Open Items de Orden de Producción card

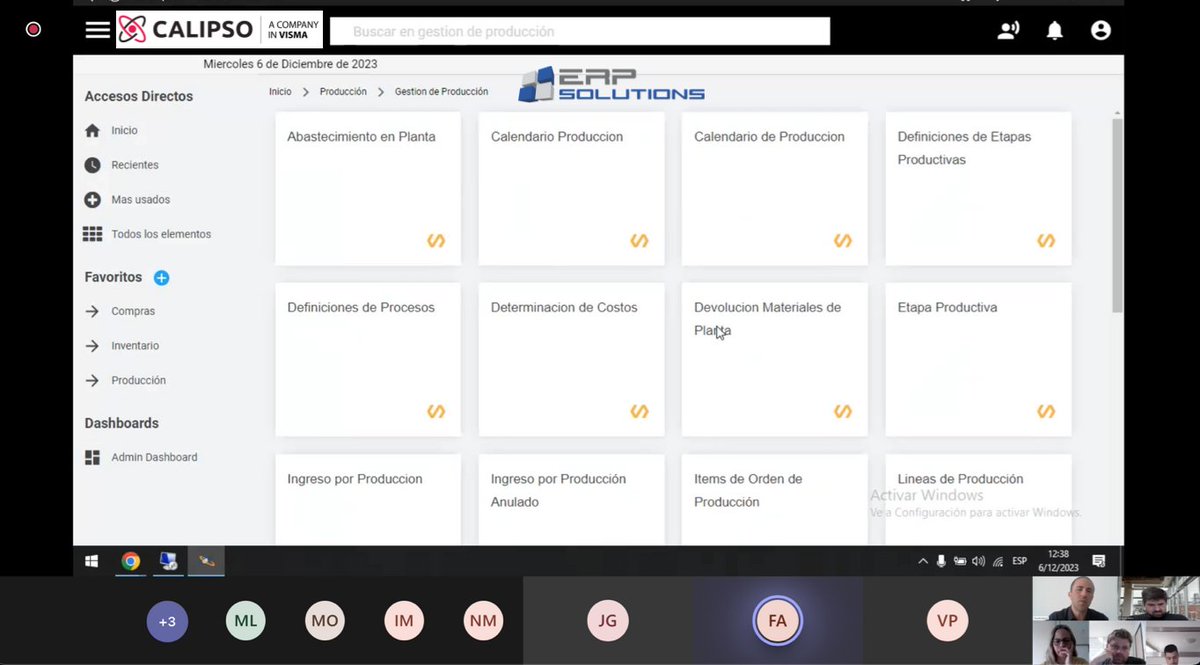[x=775, y=499]
